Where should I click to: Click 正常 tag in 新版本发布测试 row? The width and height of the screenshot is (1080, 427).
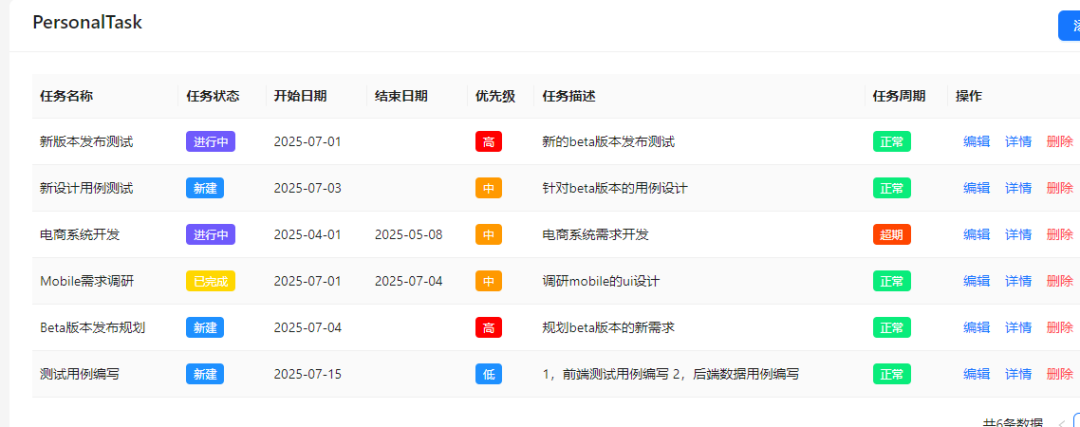[x=892, y=142]
